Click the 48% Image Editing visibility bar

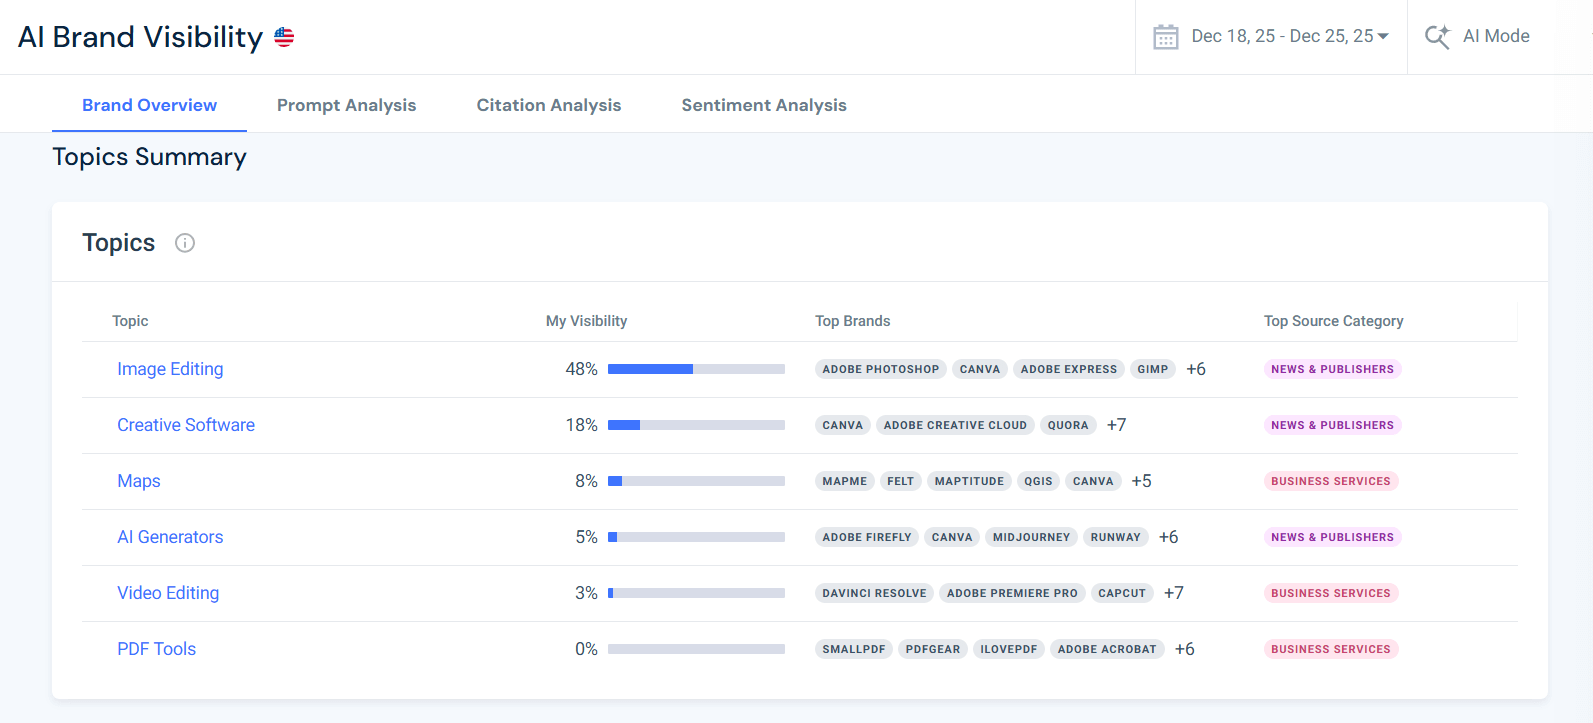point(696,369)
